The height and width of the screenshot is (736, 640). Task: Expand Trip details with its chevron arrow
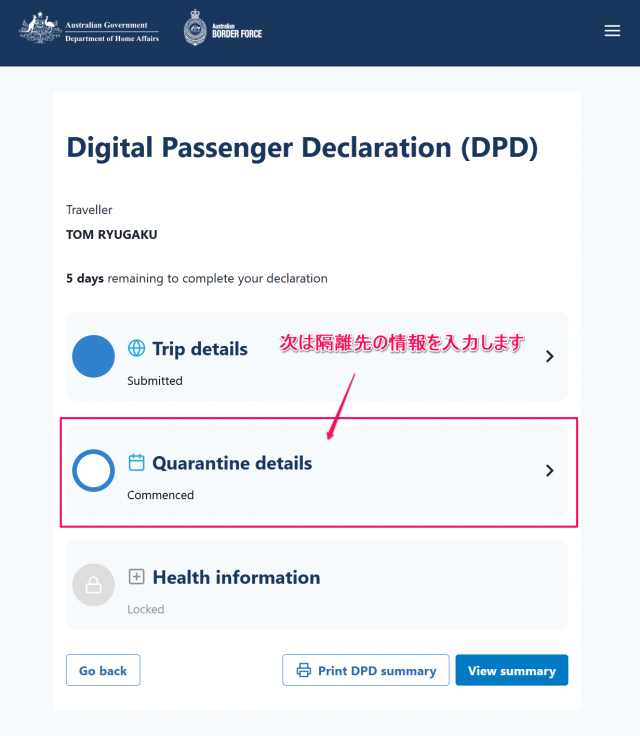[x=550, y=356]
